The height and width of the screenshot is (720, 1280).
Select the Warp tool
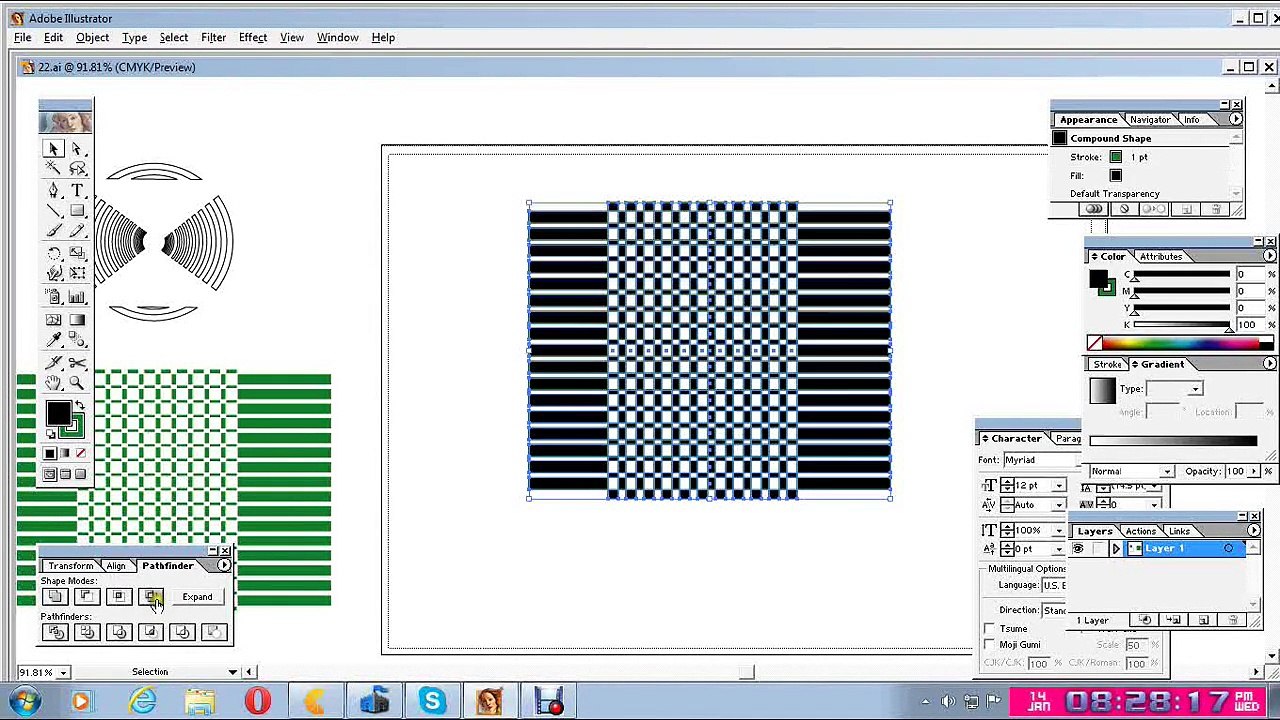pyautogui.click(x=53, y=274)
